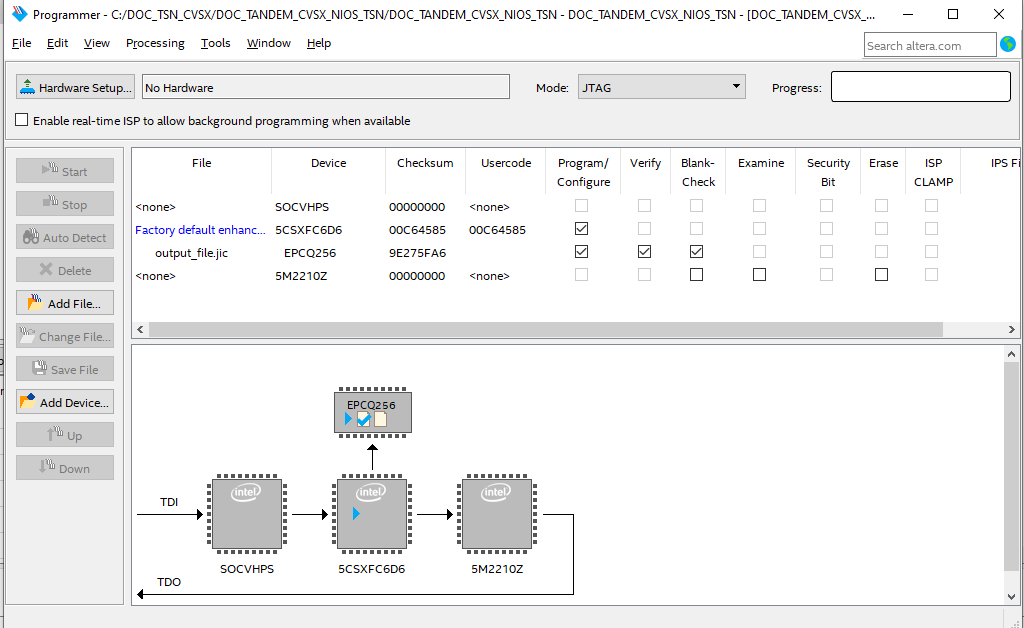This screenshot has width=1024, height=628.
Task: Click the EPCQ256 device cell in table
Action: (x=309, y=253)
